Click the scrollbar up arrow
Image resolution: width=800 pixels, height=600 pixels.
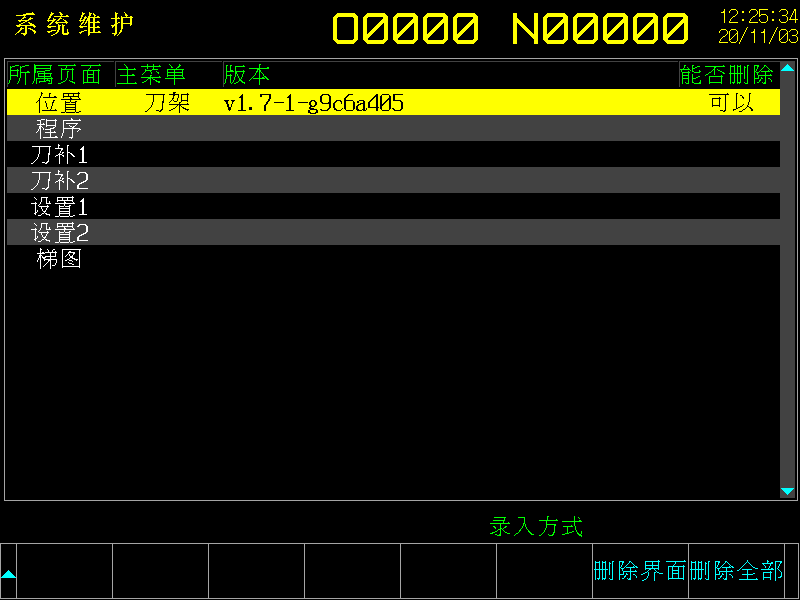(787, 68)
